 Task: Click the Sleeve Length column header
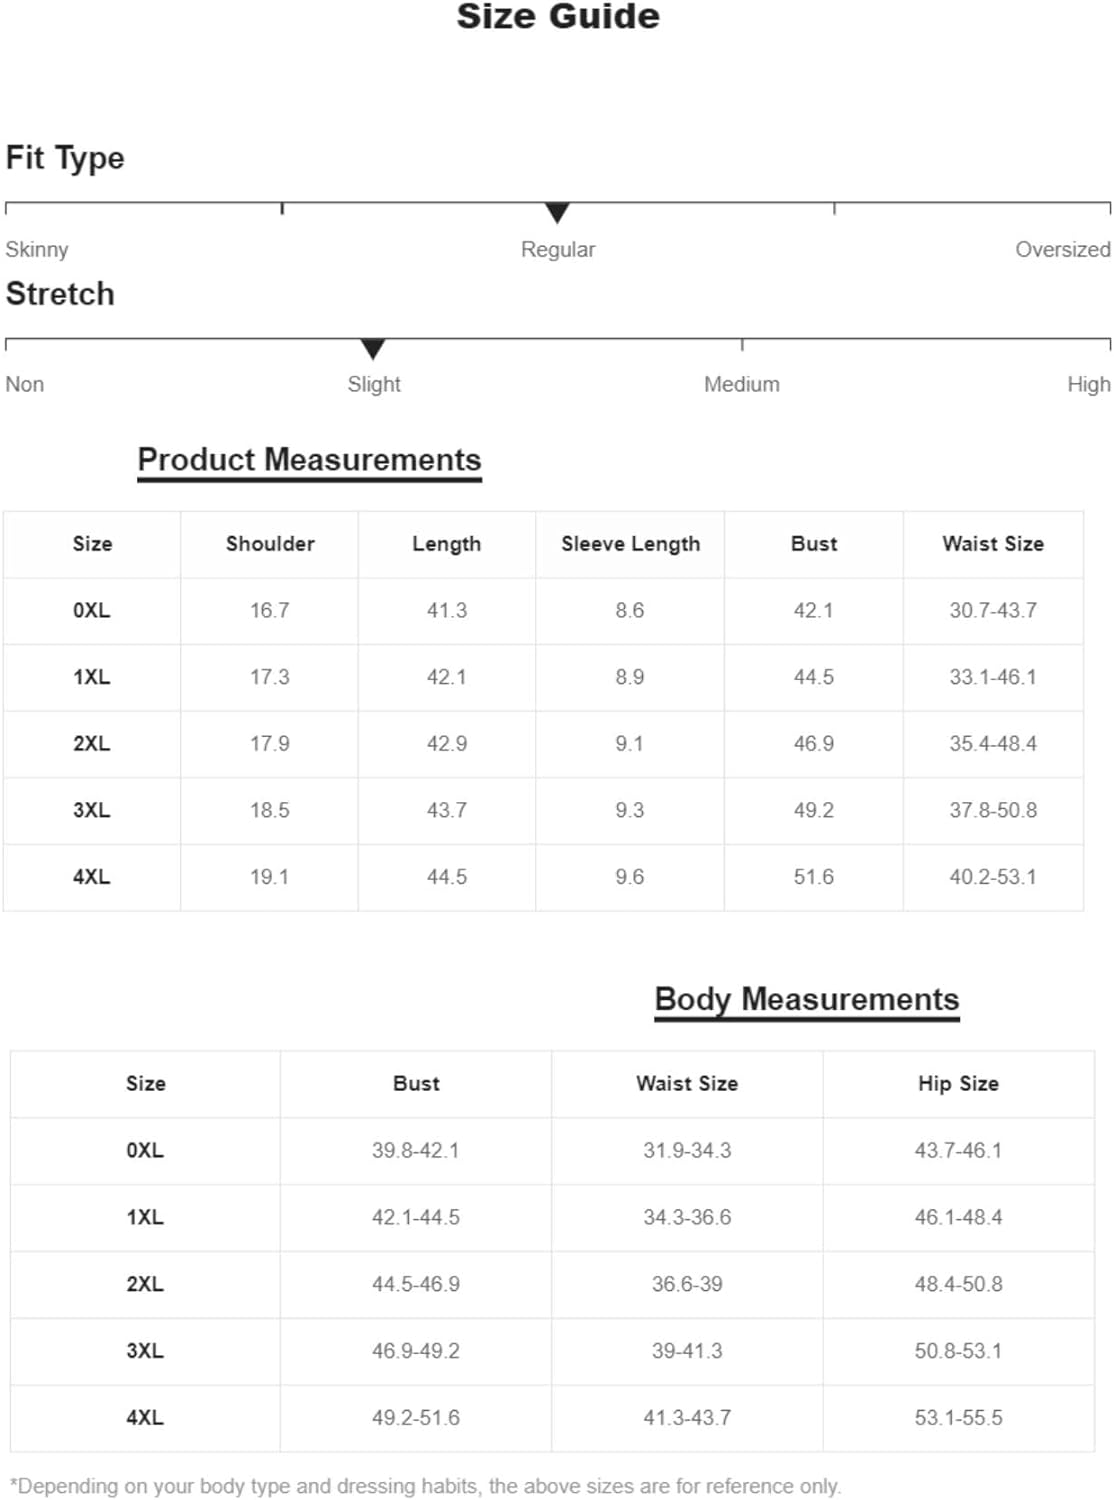pos(631,544)
